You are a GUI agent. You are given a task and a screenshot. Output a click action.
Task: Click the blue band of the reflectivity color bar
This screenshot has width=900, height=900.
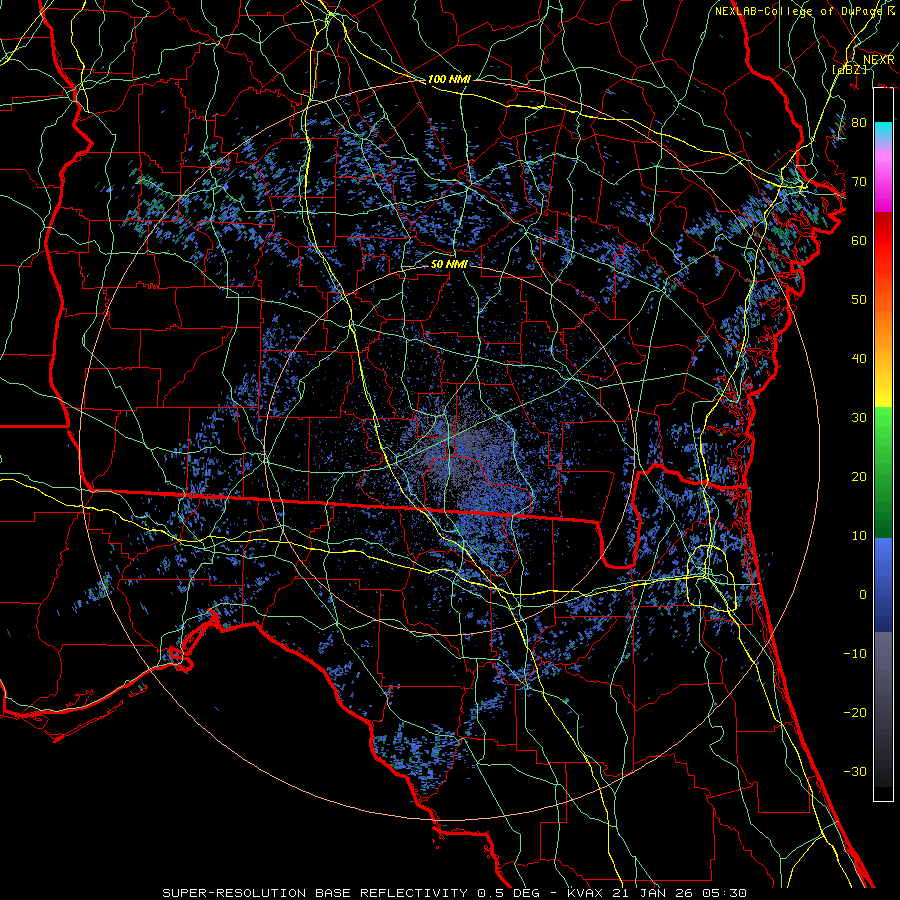click(x=883, y=583)
